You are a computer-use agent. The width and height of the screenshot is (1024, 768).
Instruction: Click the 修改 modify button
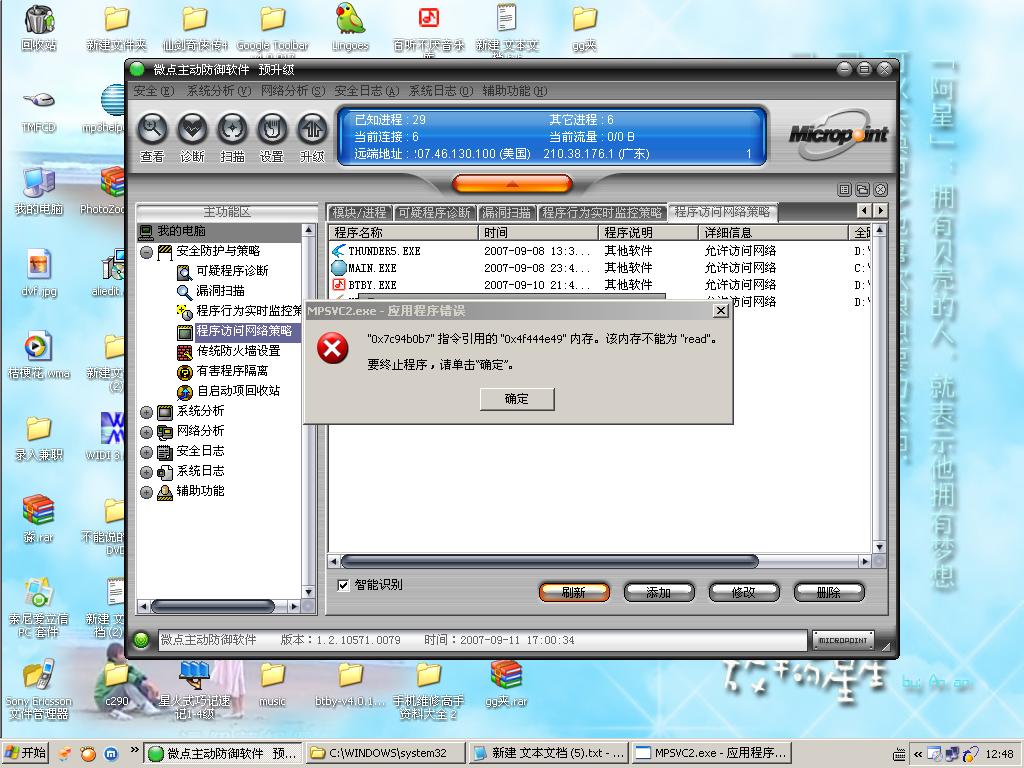[x=743, y=592]
